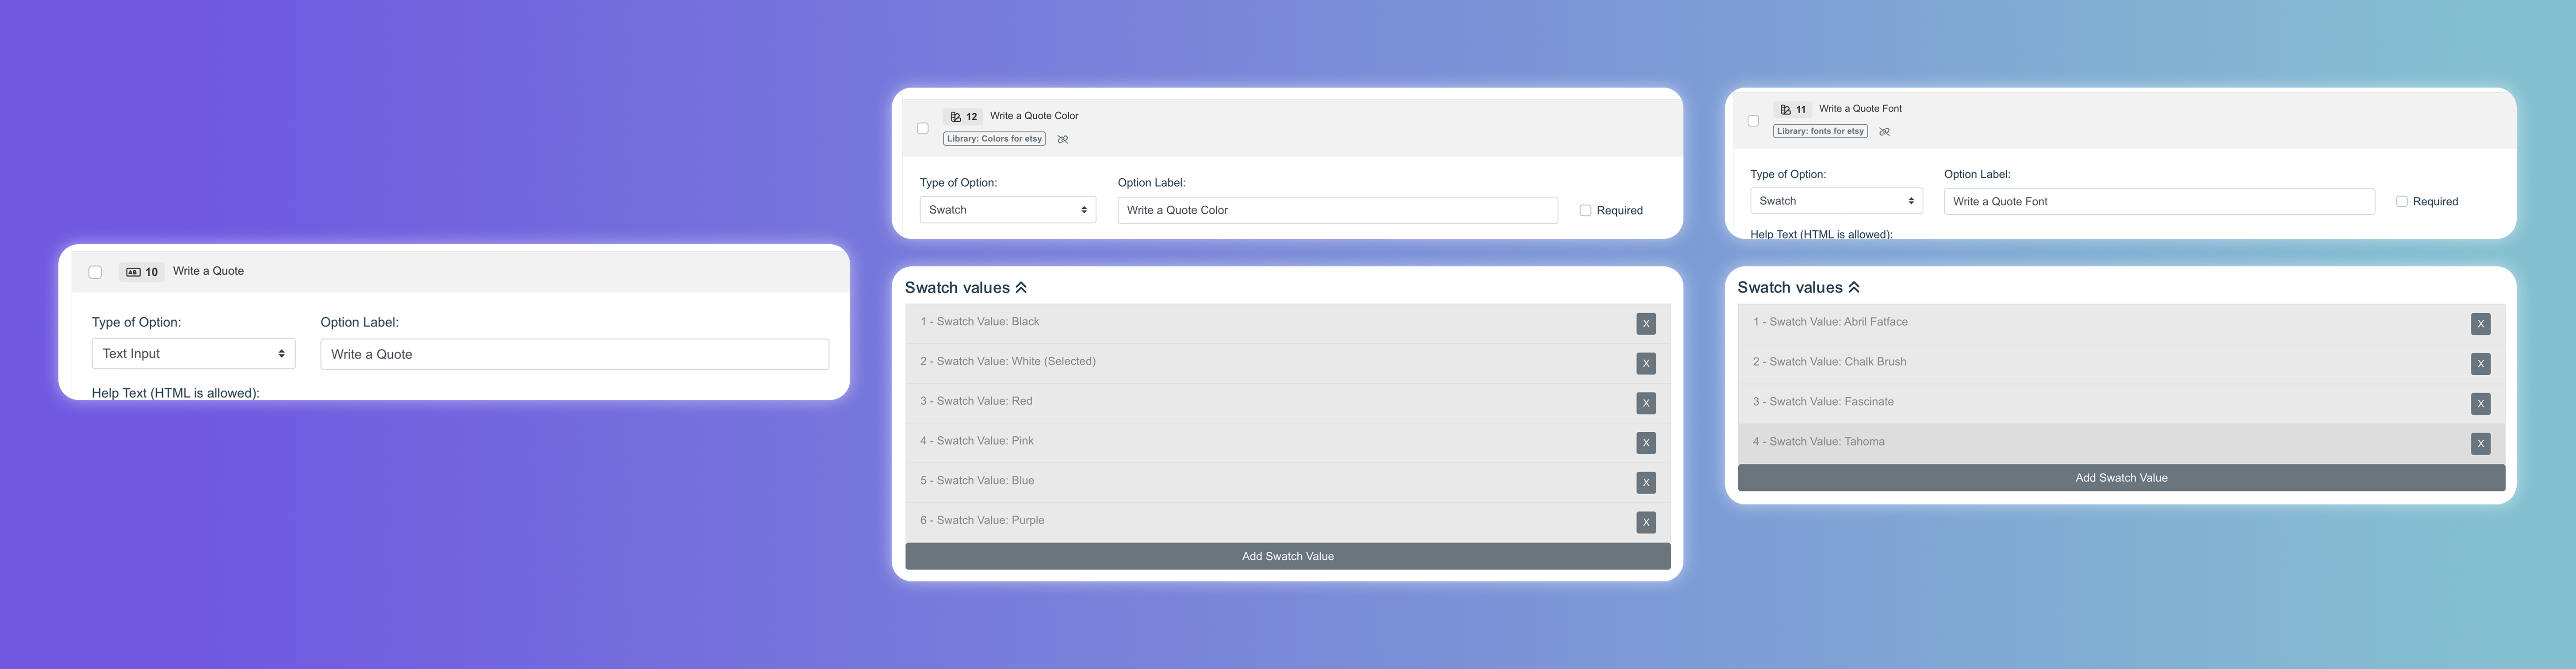Click the Write a Quote Color label field
The image size is (2576, 669).
(x=1337, y=210)
